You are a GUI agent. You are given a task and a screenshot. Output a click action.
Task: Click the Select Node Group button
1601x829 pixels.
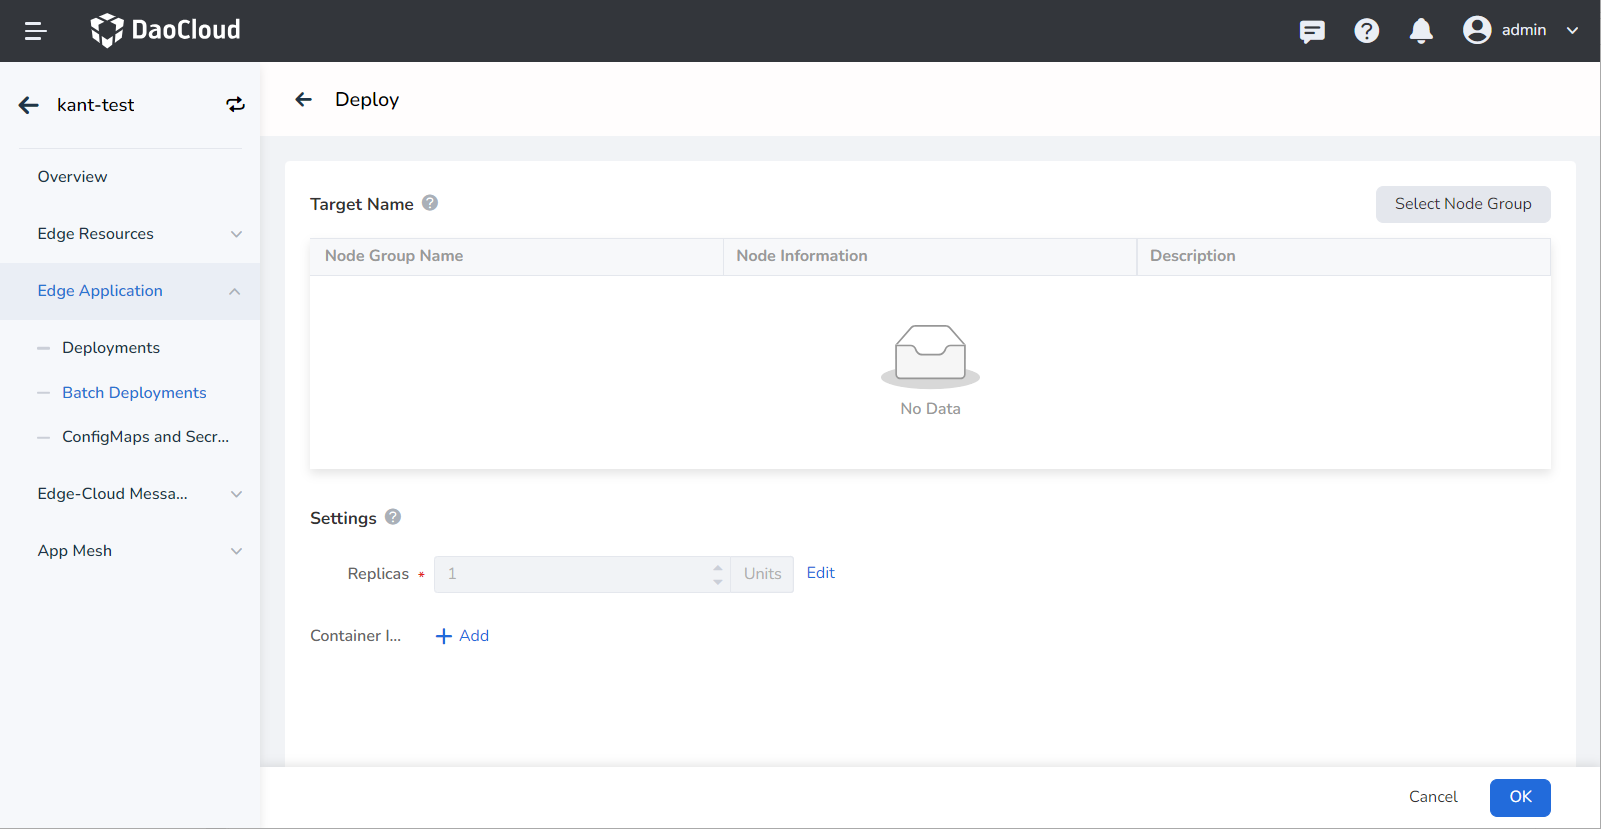1462,204
